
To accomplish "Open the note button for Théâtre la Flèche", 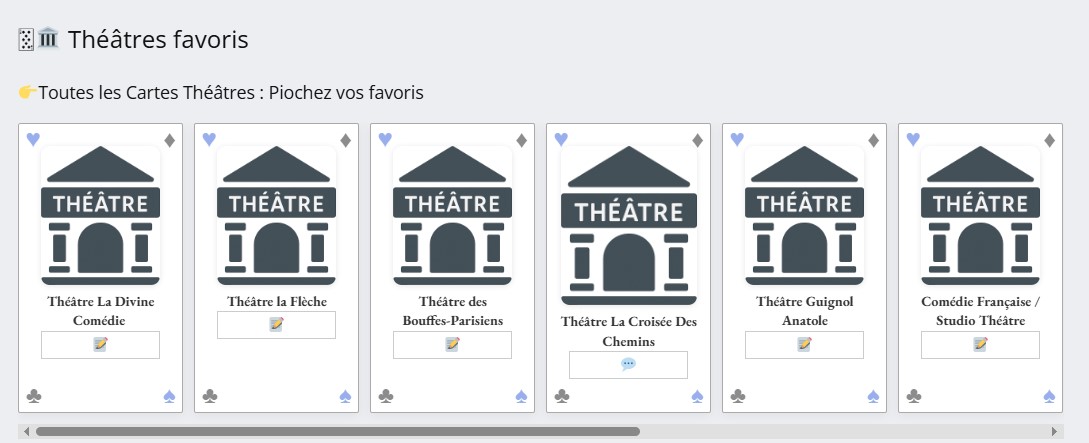I will pyautogui.click(x=276, y=325).
